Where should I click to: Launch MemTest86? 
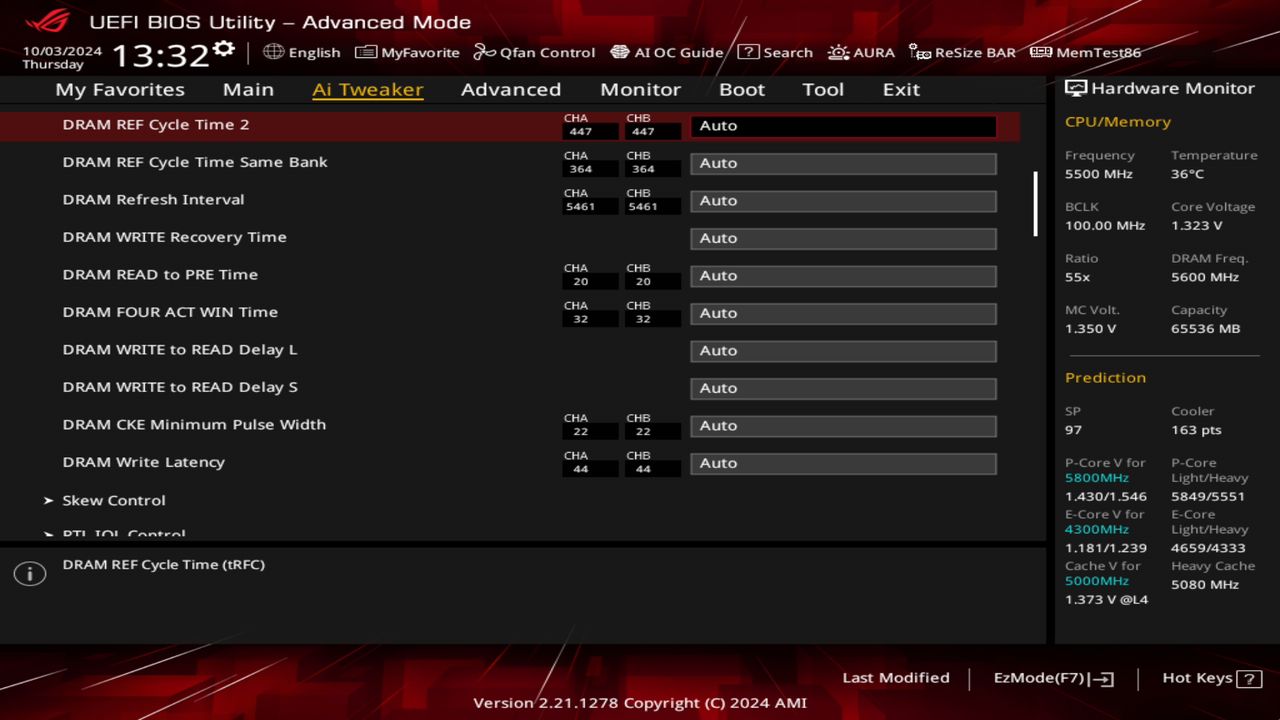tap(1086, 52)
